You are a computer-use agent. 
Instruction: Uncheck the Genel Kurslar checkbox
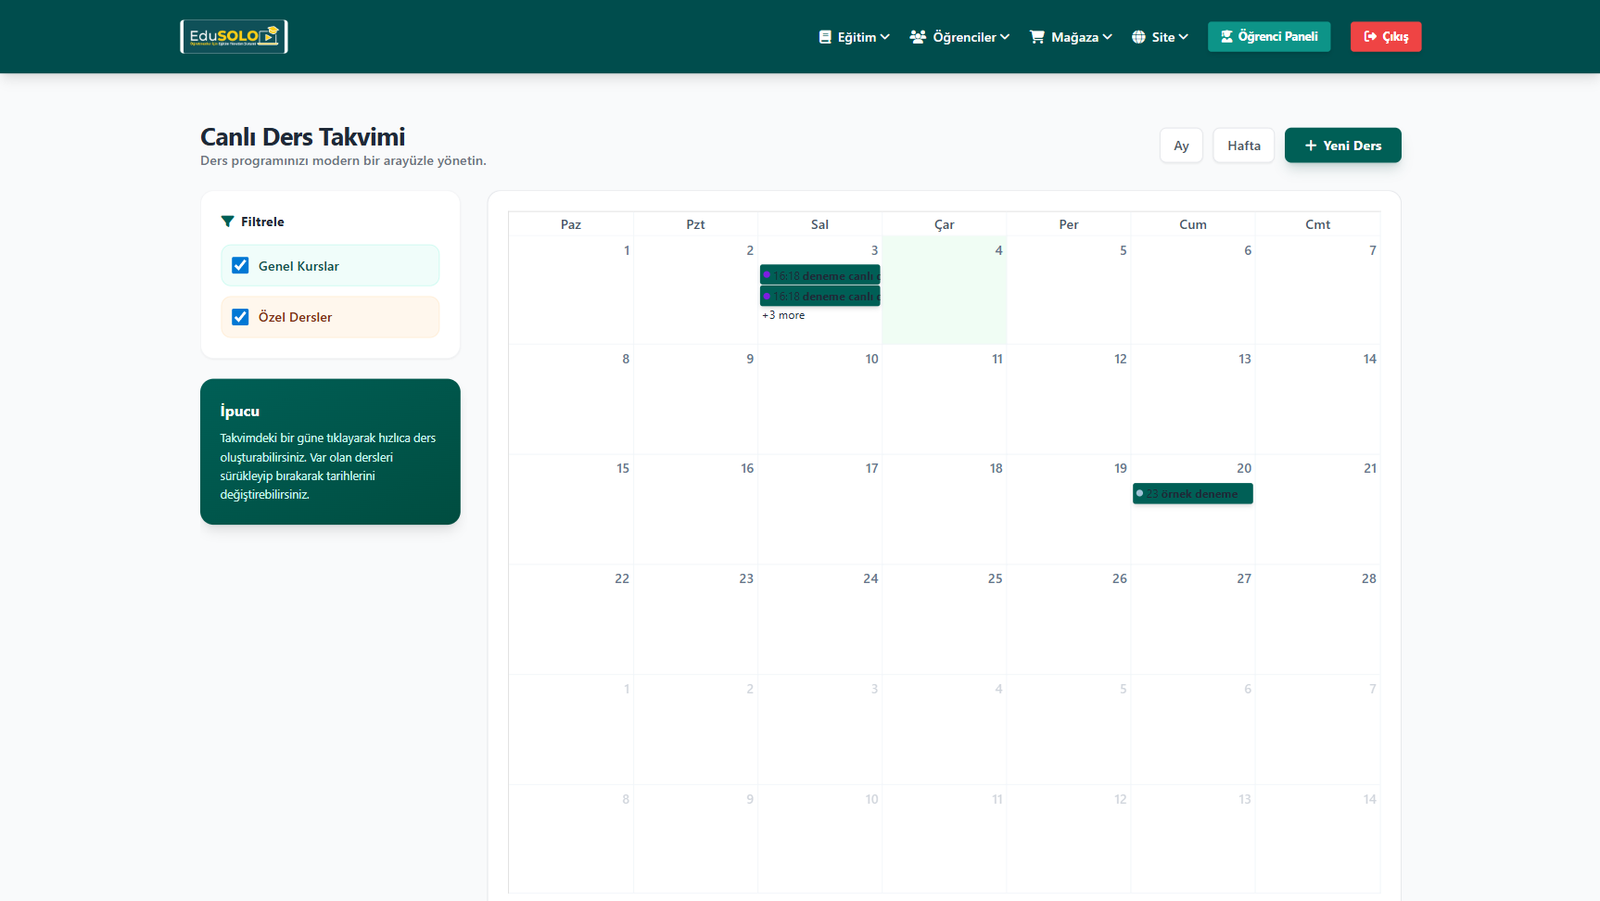pyautogui.click(x=240, y=266)
